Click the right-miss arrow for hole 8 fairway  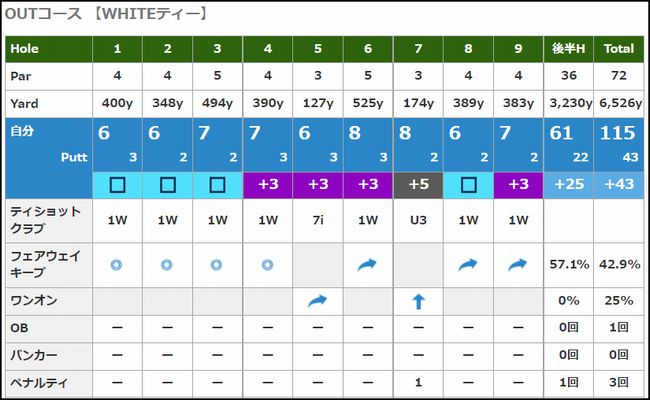[468, 264]
